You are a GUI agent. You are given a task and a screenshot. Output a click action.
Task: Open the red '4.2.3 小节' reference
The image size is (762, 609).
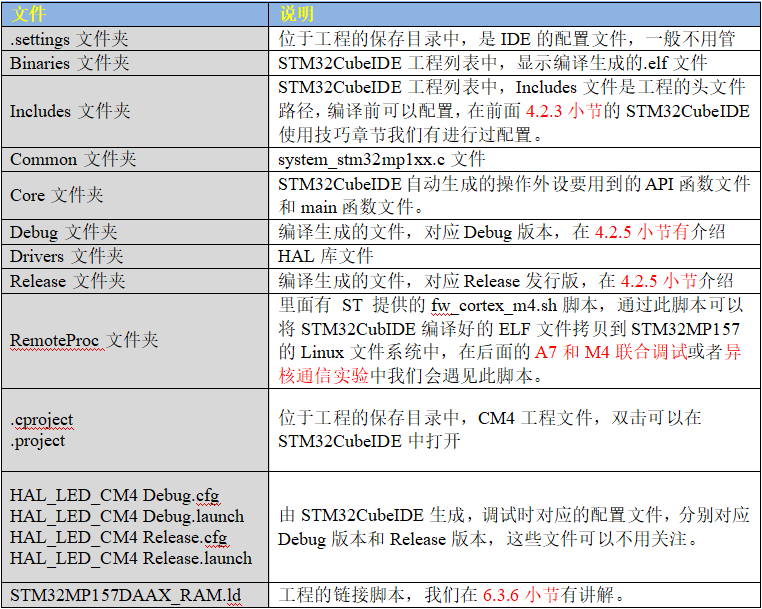pos(564,111)
